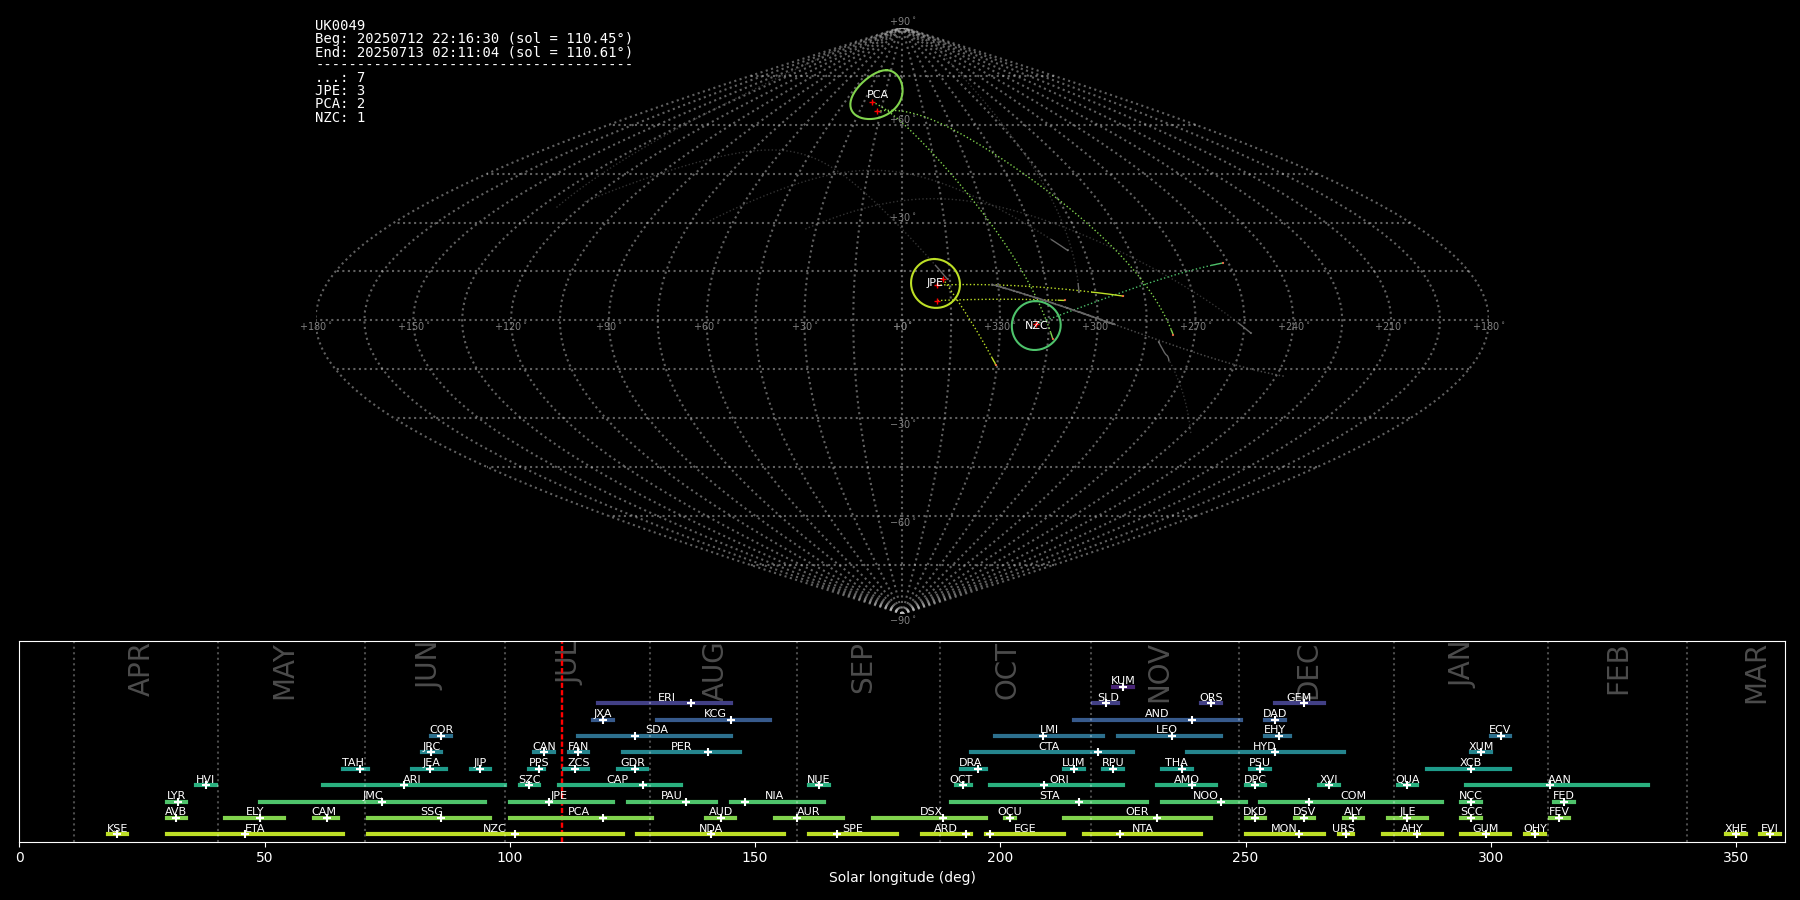Click the ORI shower label
Image resolution: width=1800 pixels, height=900 pixels.
(x=1059, y=779)
